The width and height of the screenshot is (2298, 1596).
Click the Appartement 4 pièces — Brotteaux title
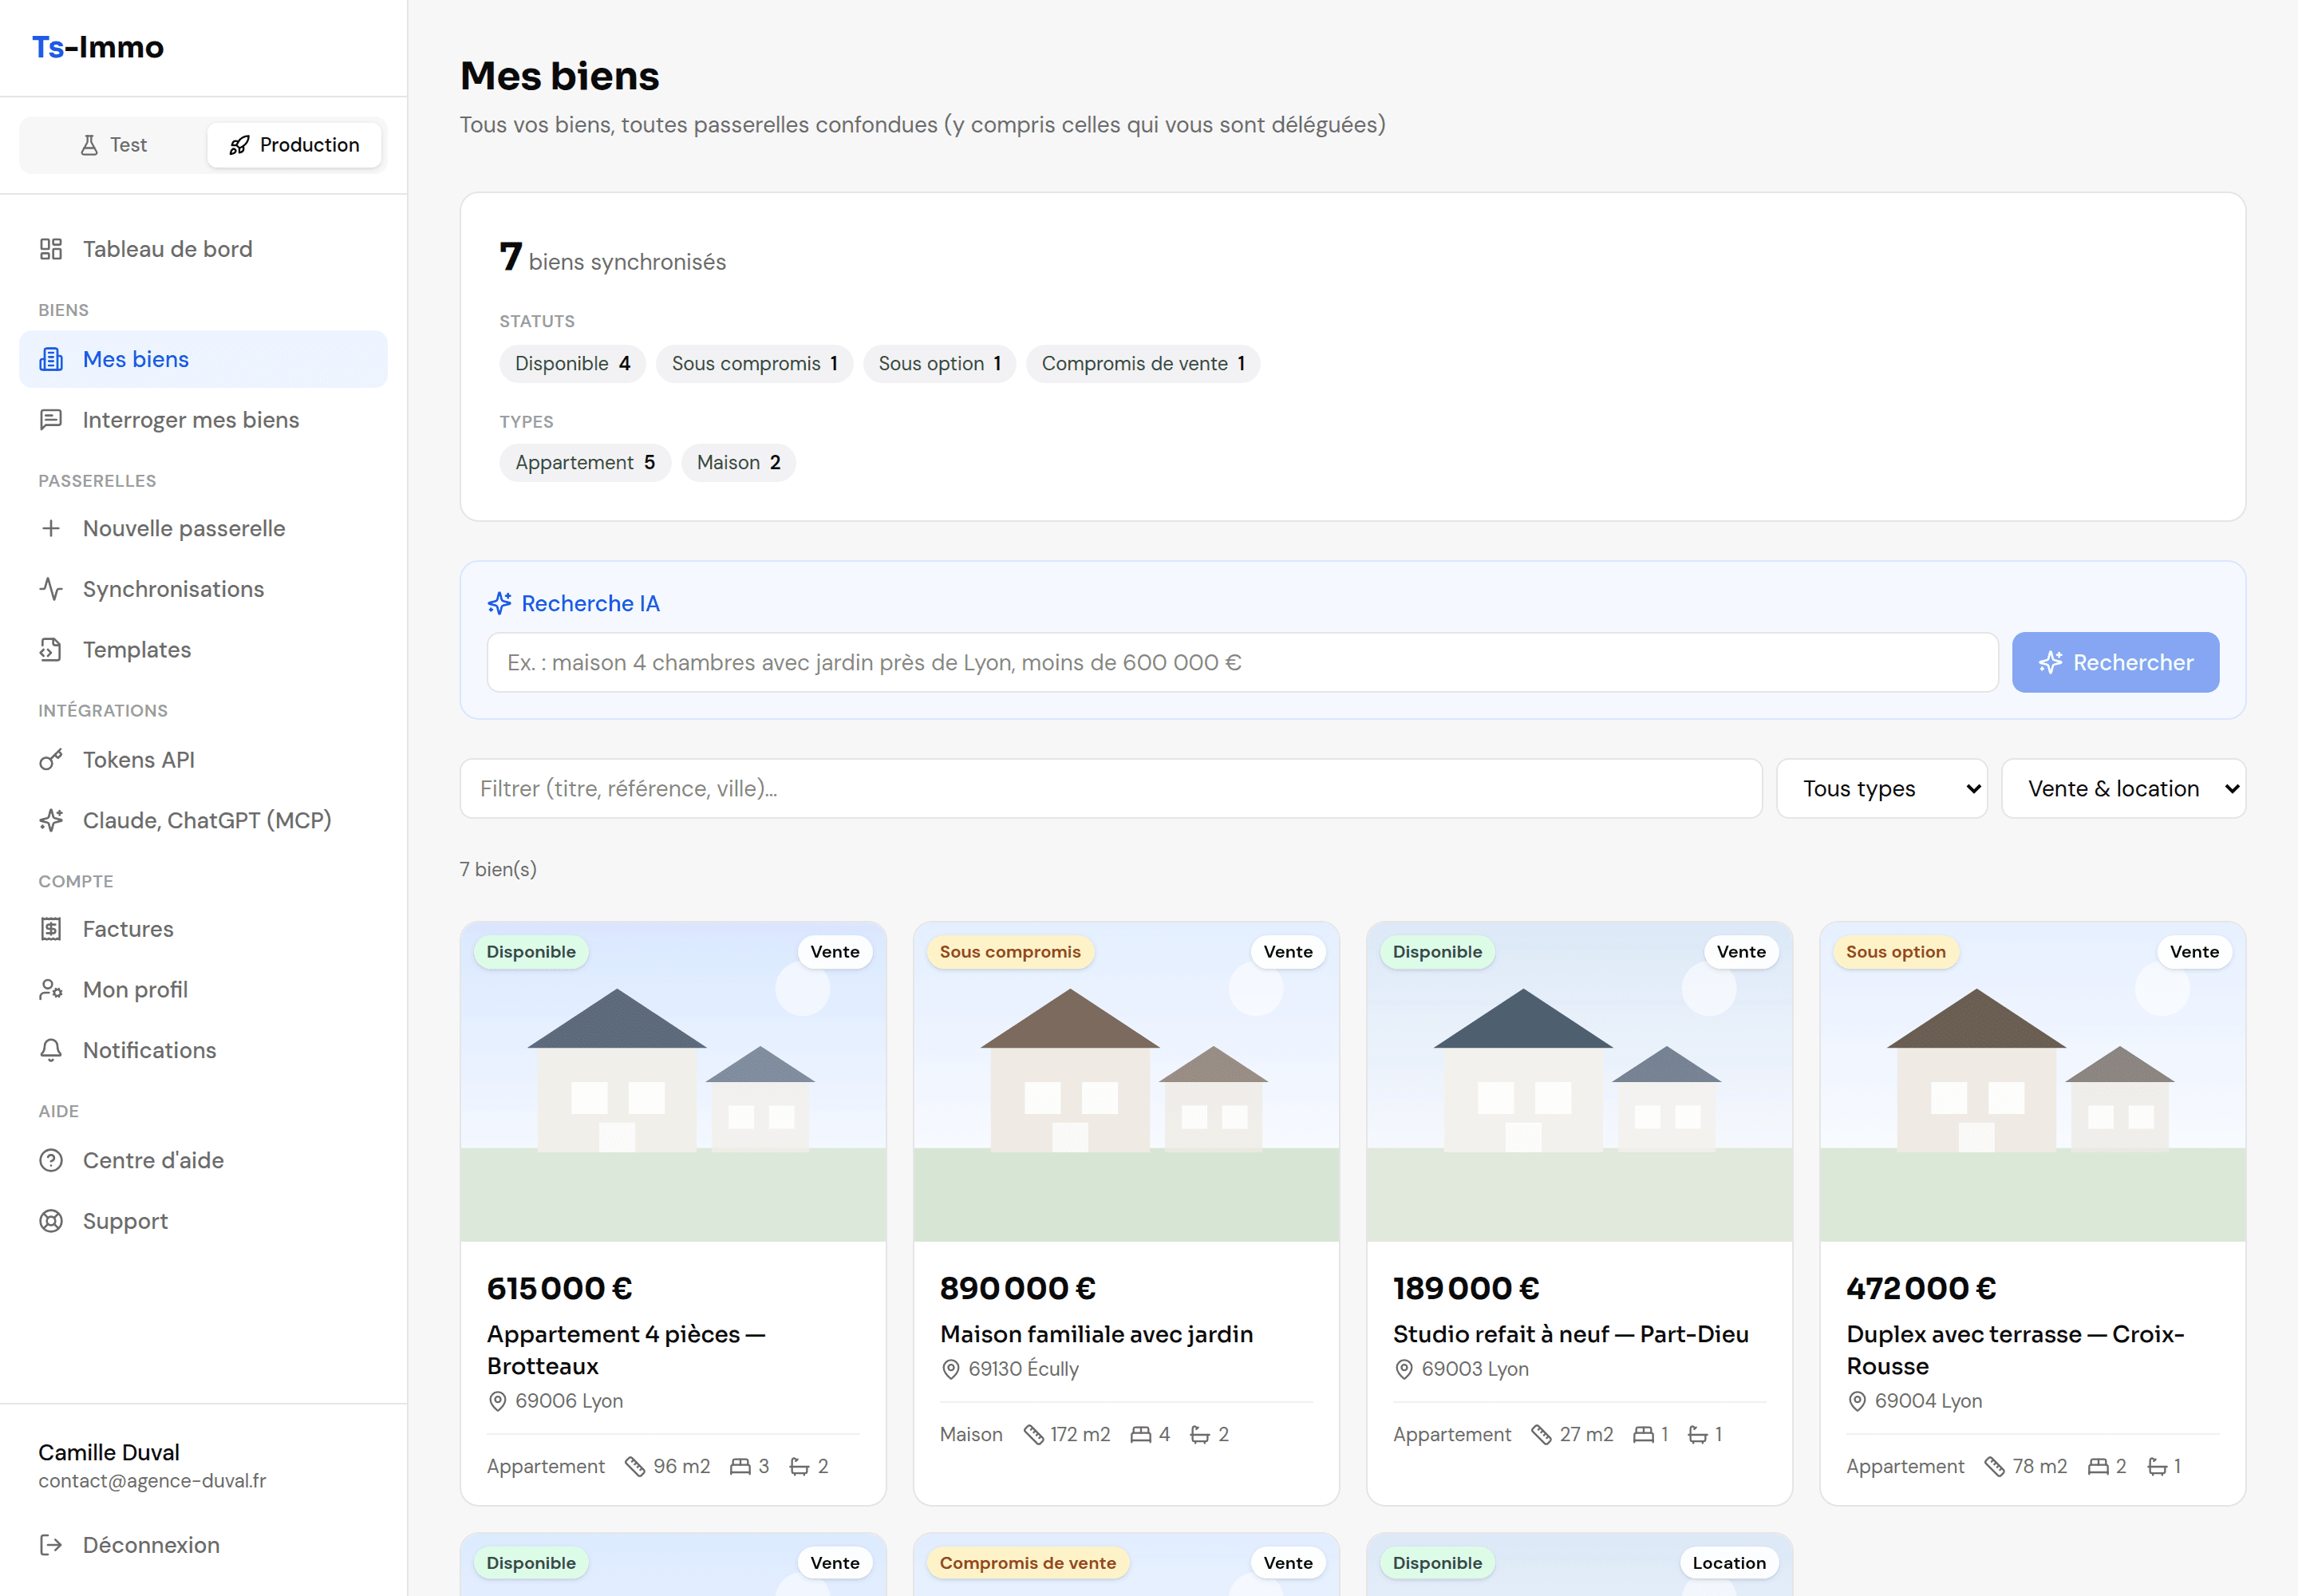[626, 1350]
